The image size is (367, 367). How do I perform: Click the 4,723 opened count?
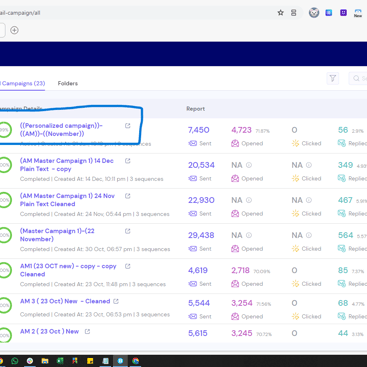click(x=241, y=130)
